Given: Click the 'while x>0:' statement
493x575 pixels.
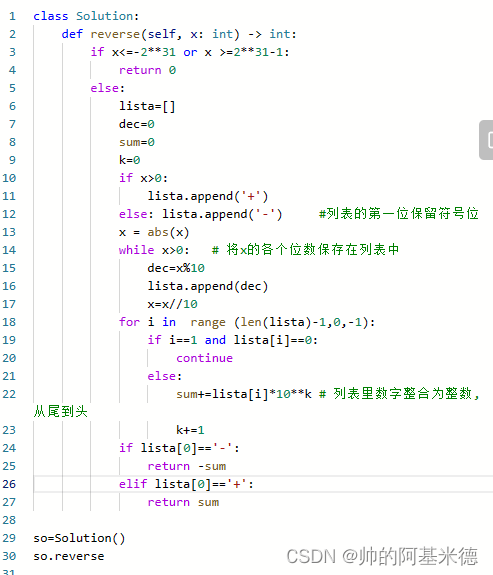Looking at the screenshot, I should [154, 250].
